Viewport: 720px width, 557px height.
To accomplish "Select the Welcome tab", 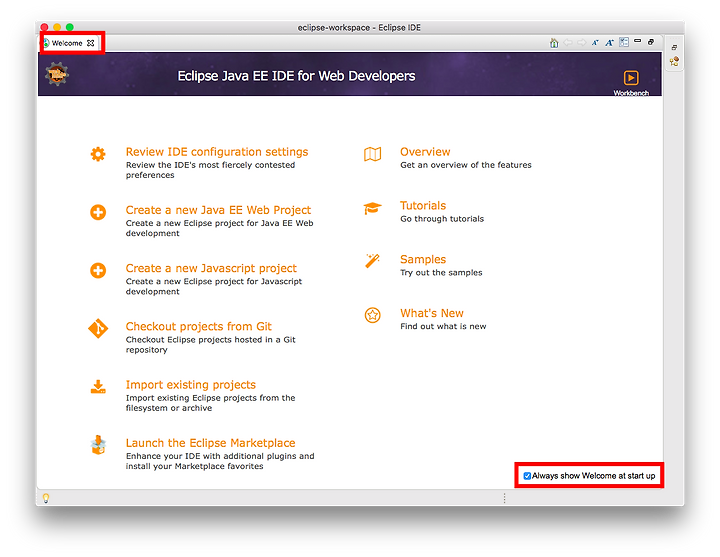I will (67, 43).
